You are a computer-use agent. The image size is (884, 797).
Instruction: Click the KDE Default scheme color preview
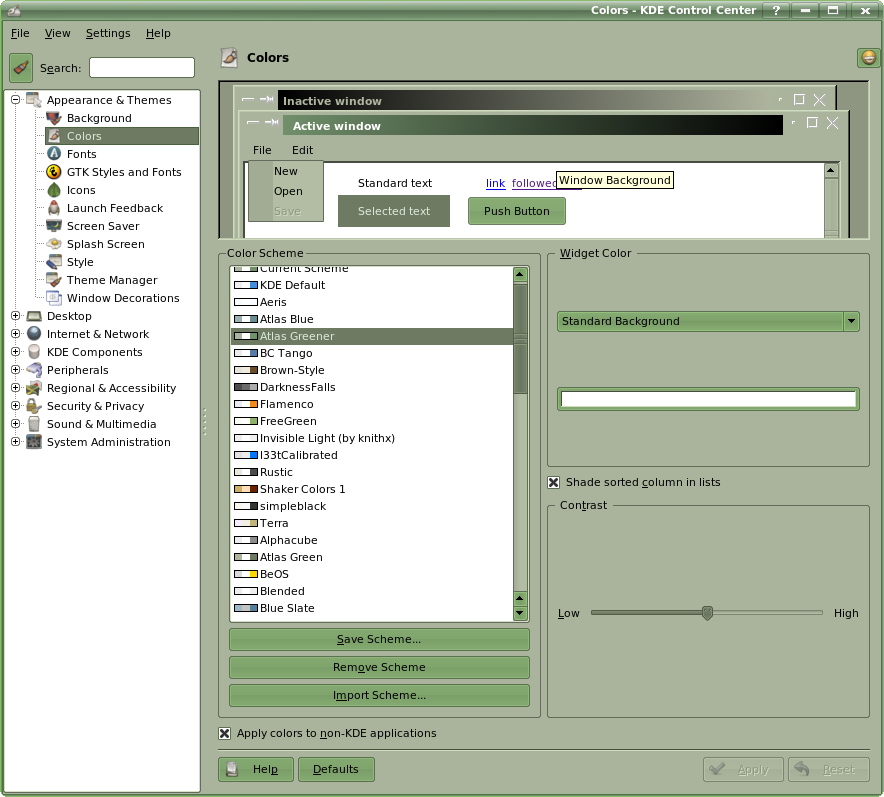coord(246,285)
